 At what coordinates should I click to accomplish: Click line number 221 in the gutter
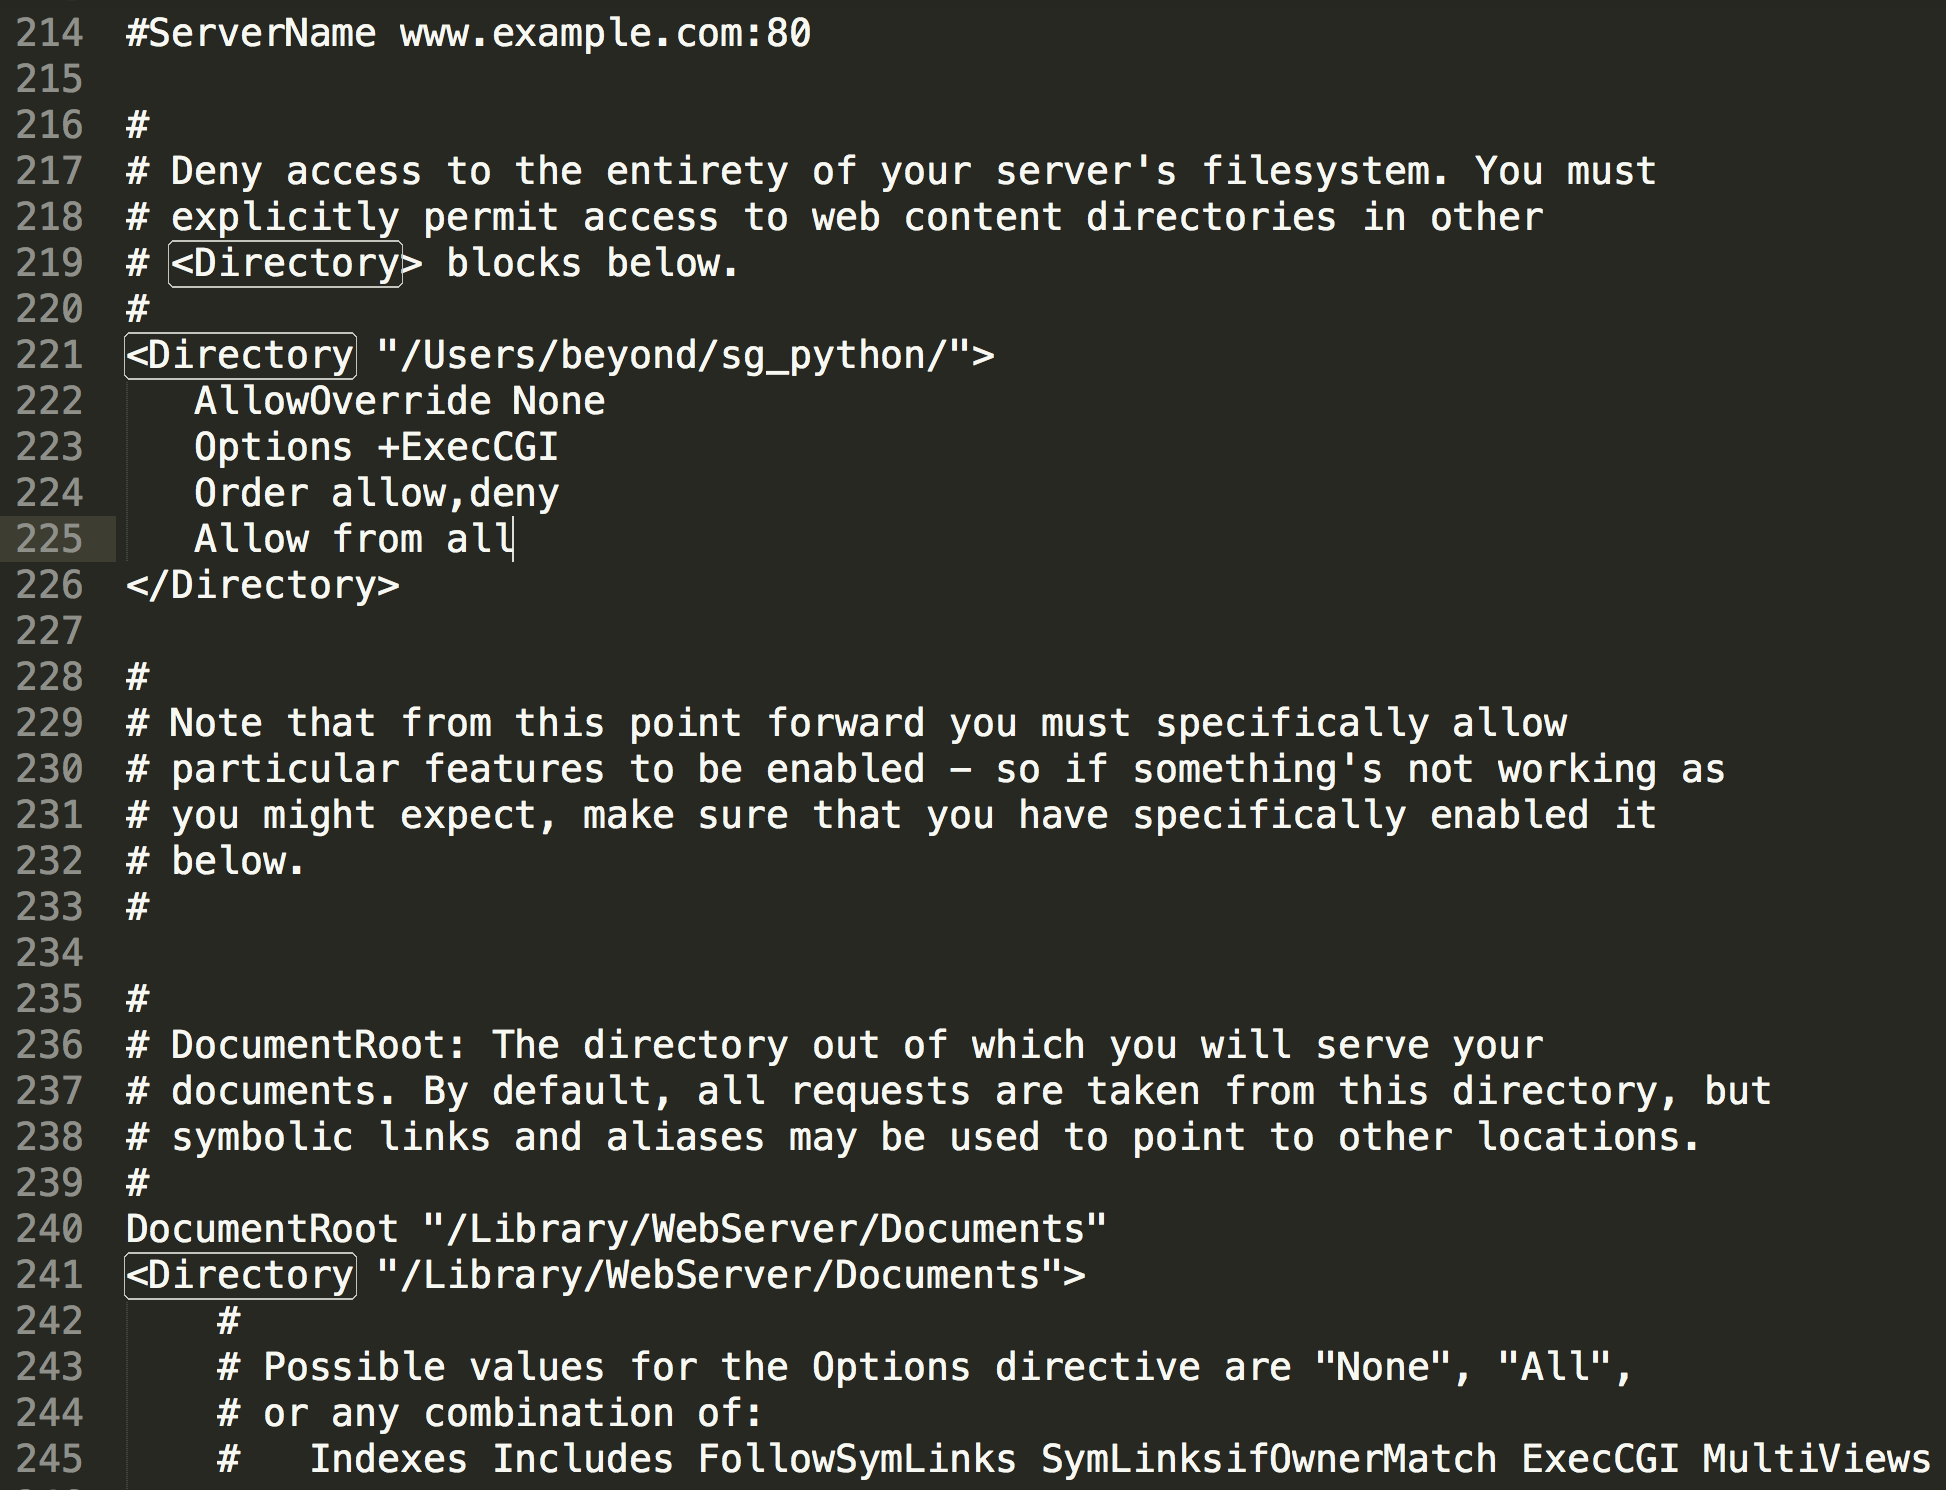point(49,355)
